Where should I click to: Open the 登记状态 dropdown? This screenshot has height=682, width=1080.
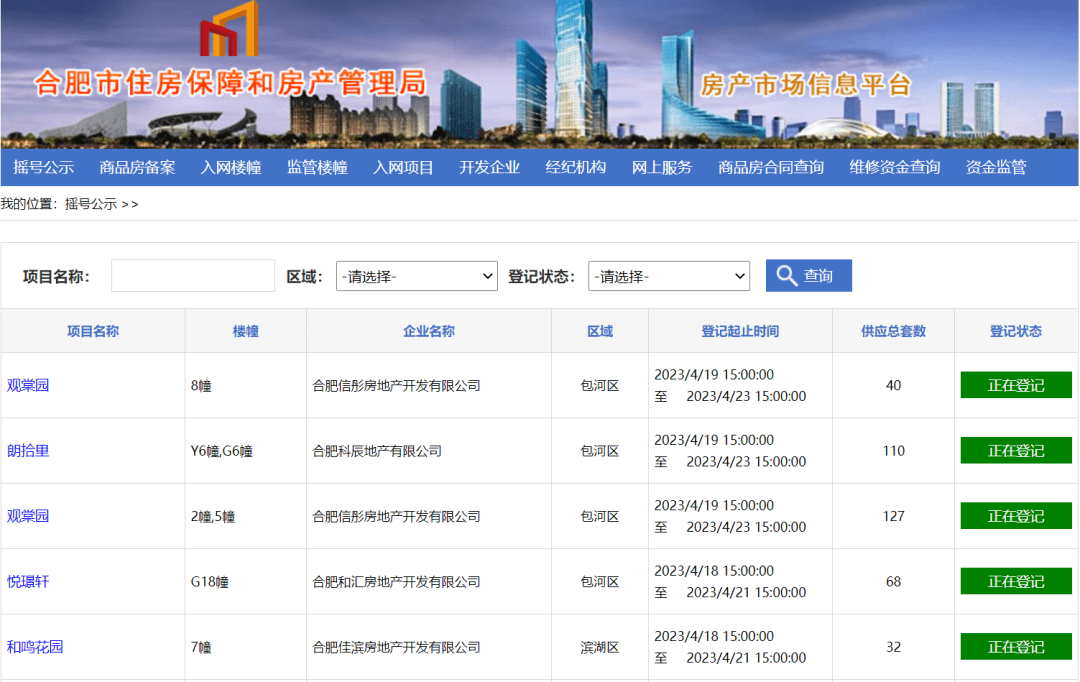click(669, 276)
